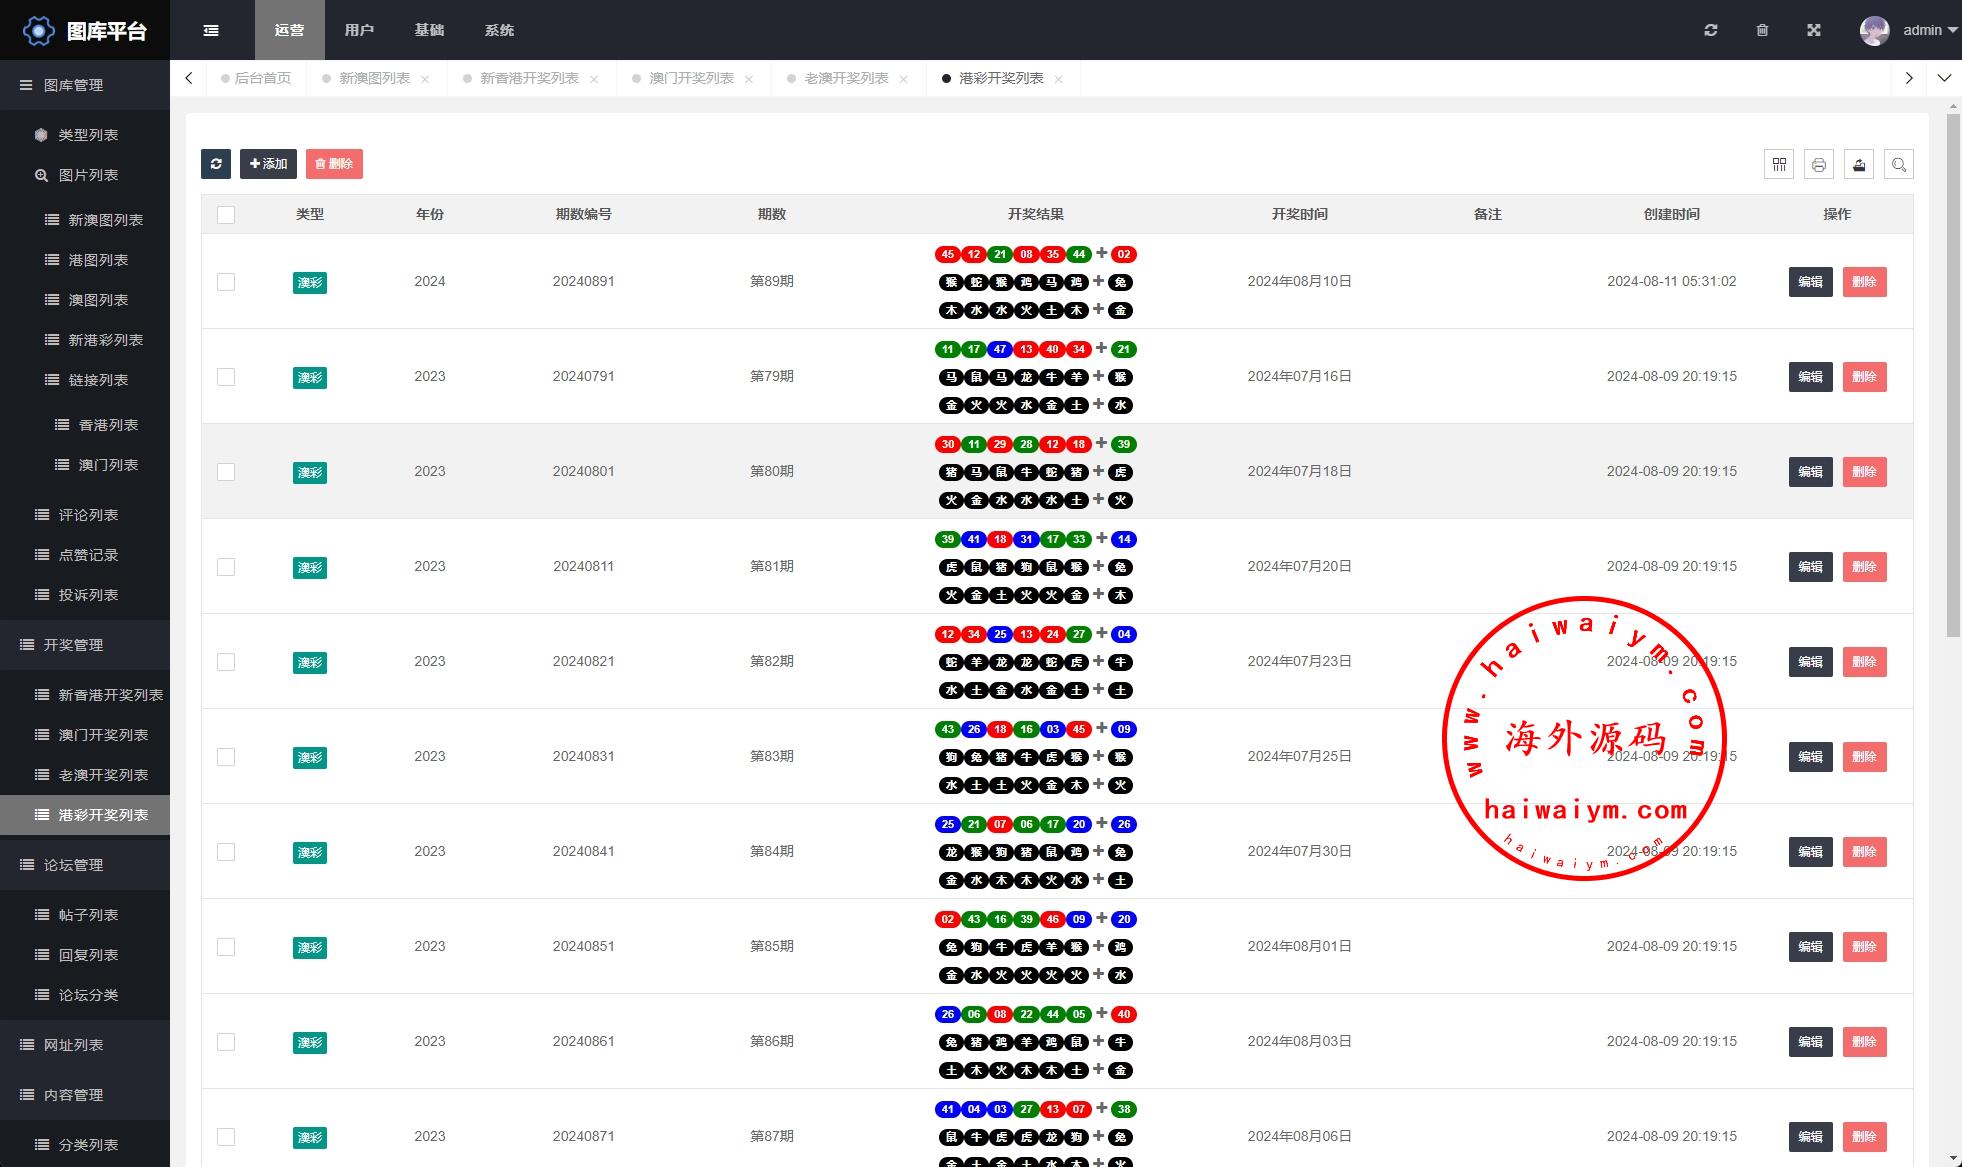Click the print table icon
This screenshot has height=1167, width=1962.
pyautogui.click(x=1819, y=165)
